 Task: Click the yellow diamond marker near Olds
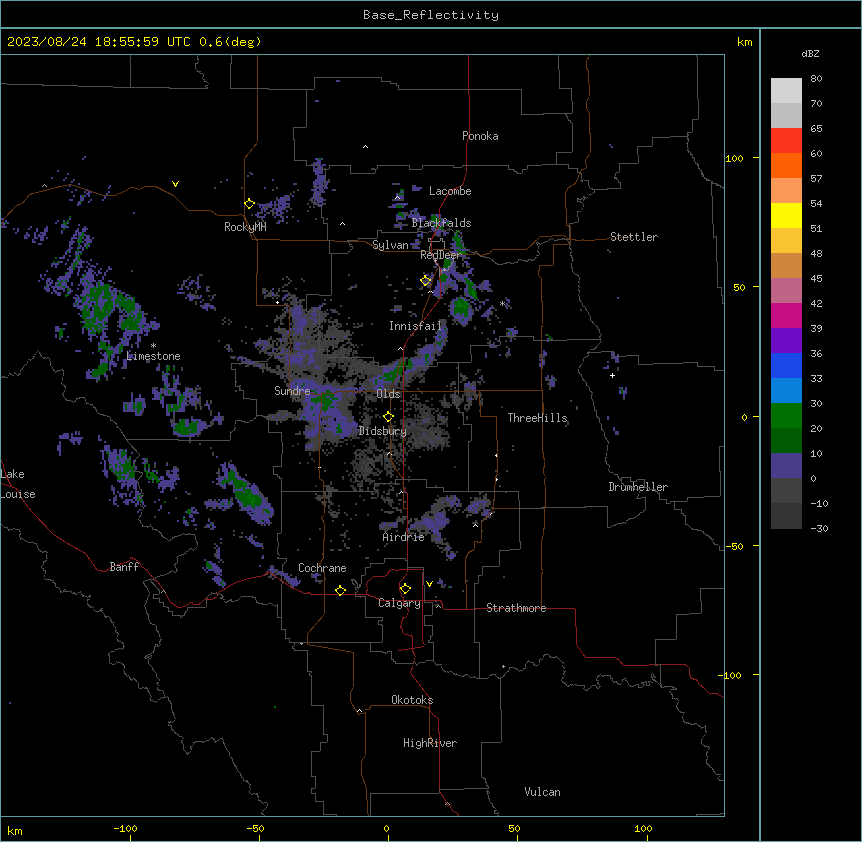[x=388, y=417]
